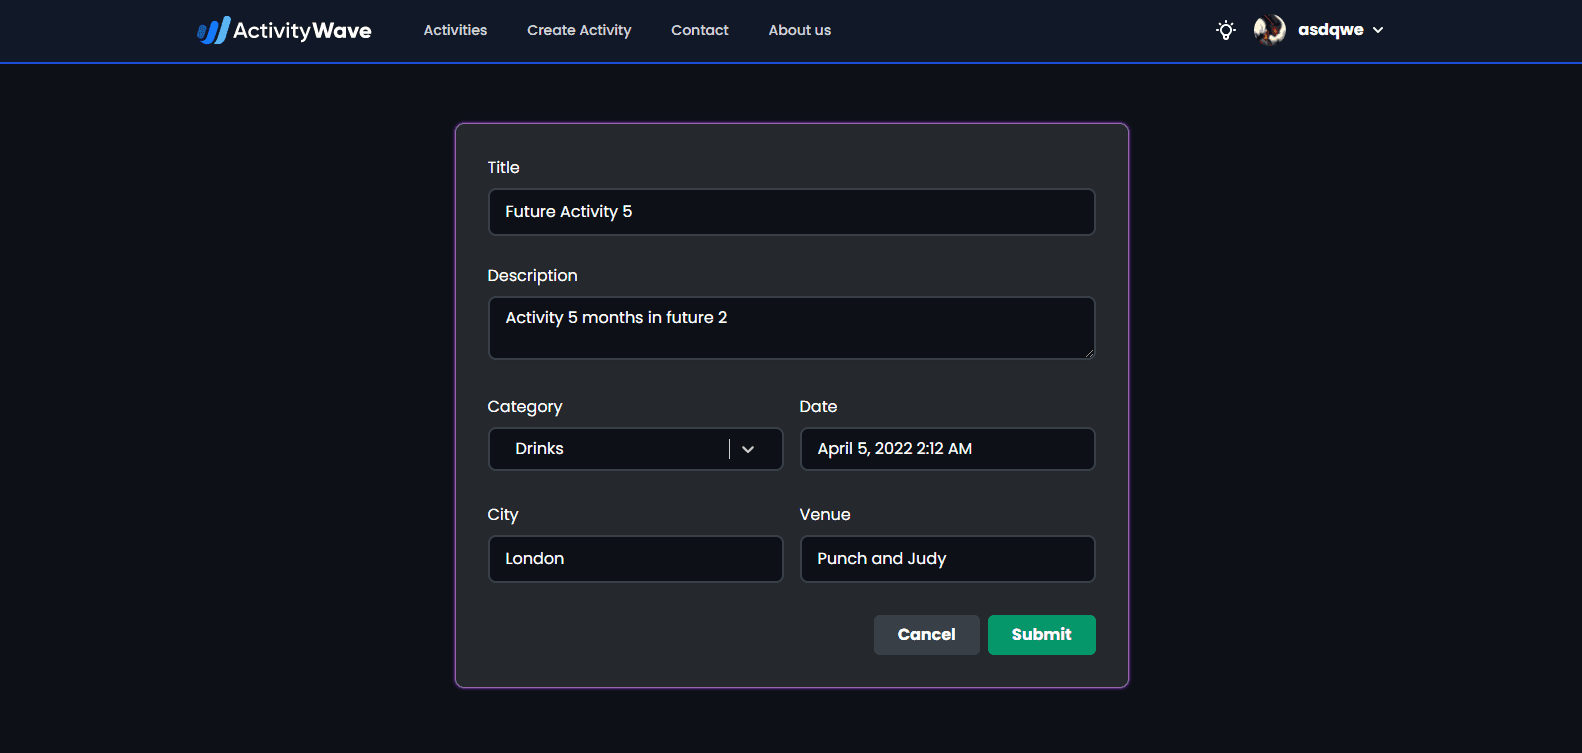The height and width of the screenshot is (753, 1582).
Task: Open the Date field showing April 5, 2022
Action: (947, 449)
